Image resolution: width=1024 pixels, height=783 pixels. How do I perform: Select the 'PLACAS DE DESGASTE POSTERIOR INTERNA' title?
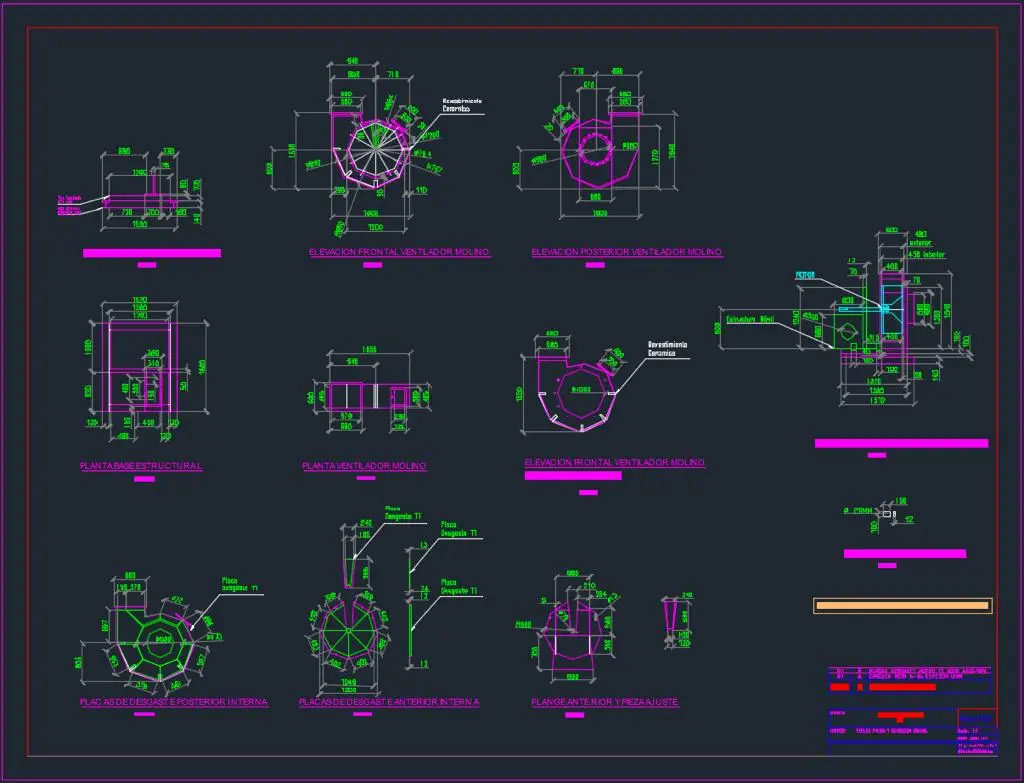click(174, 703)
